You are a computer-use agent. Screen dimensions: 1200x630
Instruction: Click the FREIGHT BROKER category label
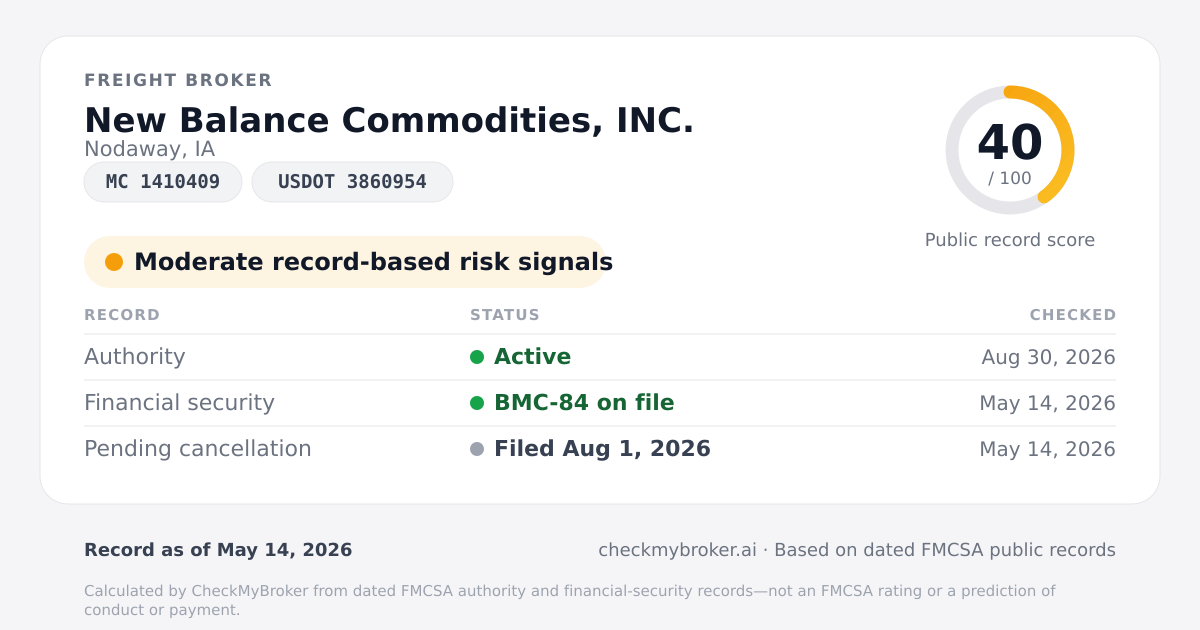[178, 80]
